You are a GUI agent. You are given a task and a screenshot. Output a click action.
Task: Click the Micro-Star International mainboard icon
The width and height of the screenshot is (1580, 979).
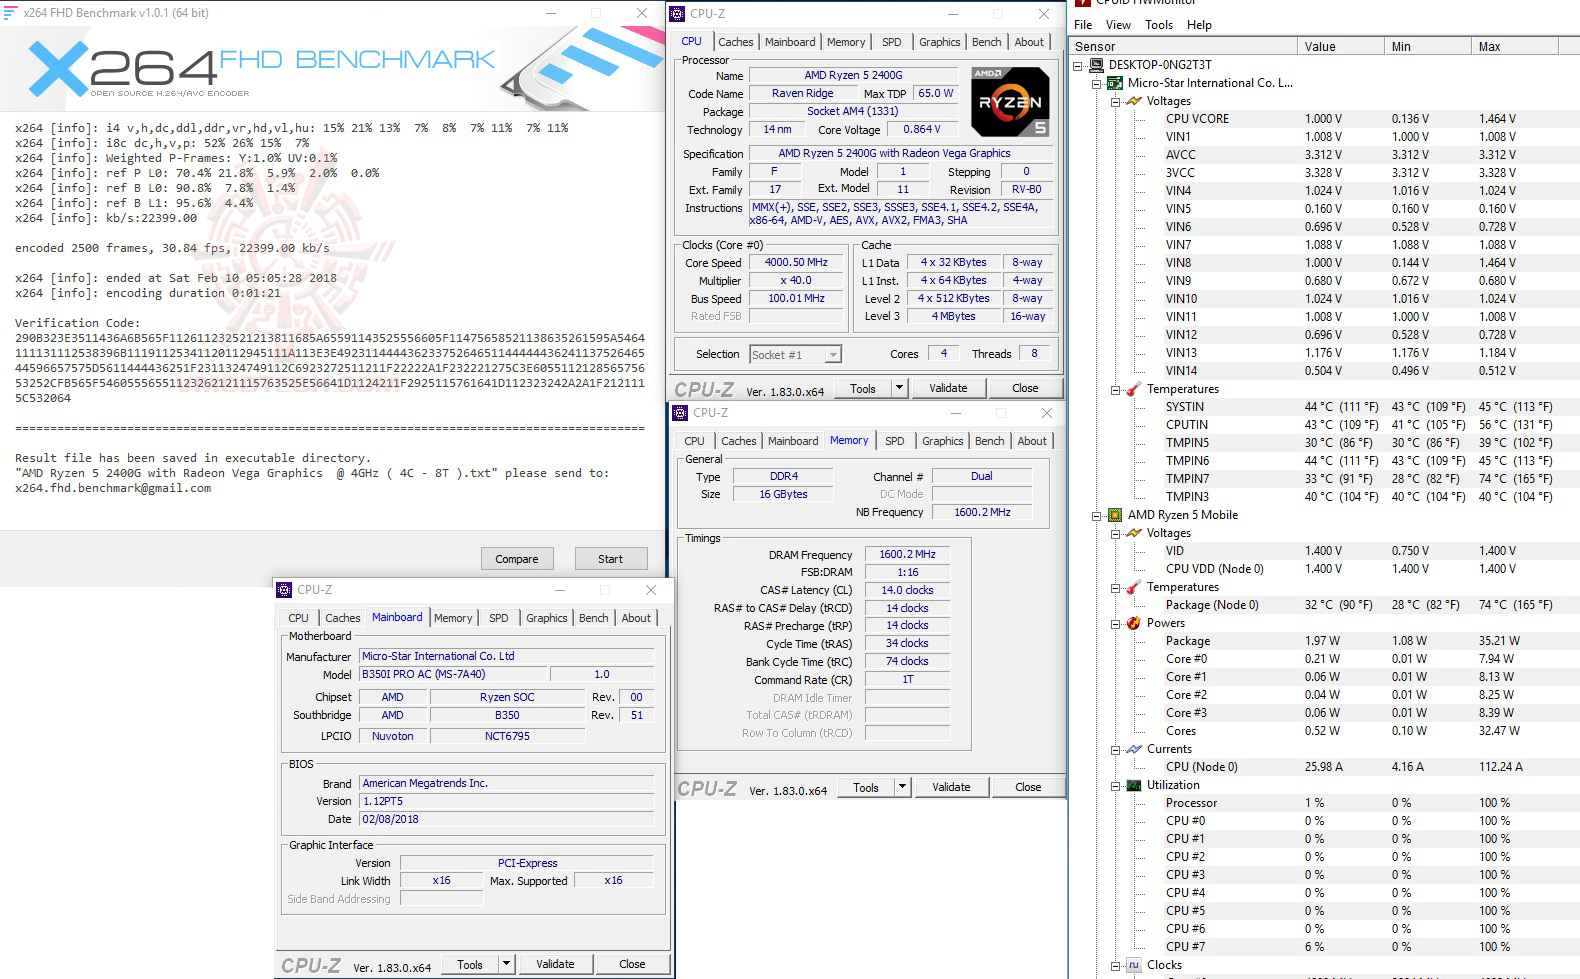[x=1115, y=83]
